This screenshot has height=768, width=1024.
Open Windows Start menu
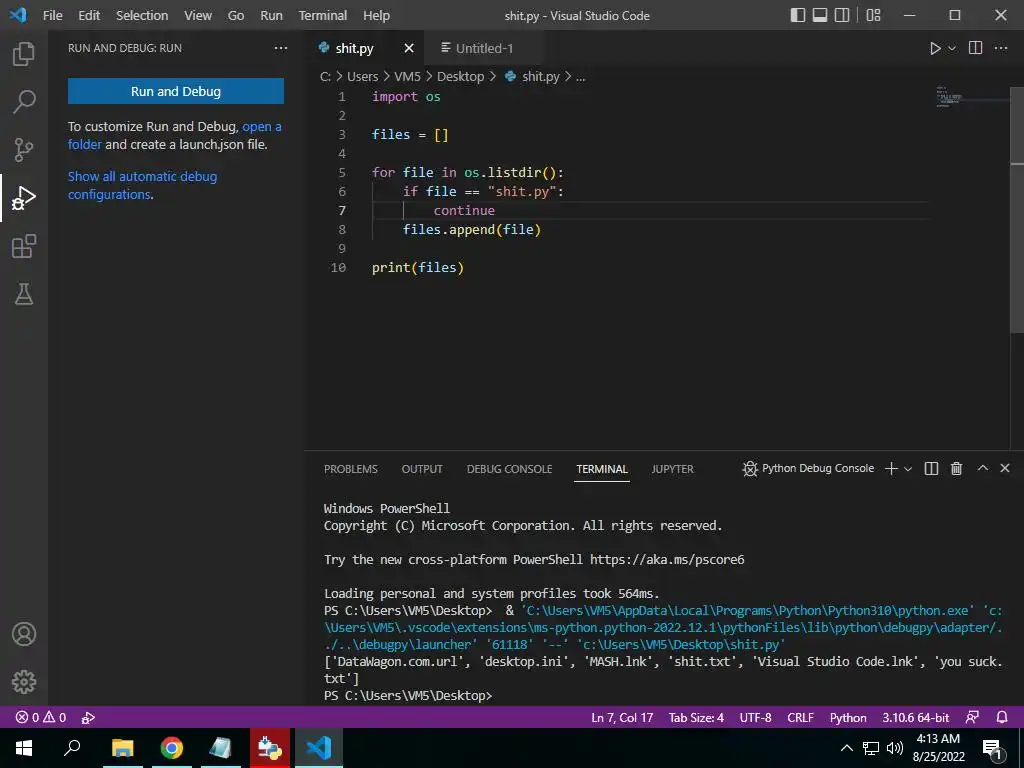[x=24, y=748]
